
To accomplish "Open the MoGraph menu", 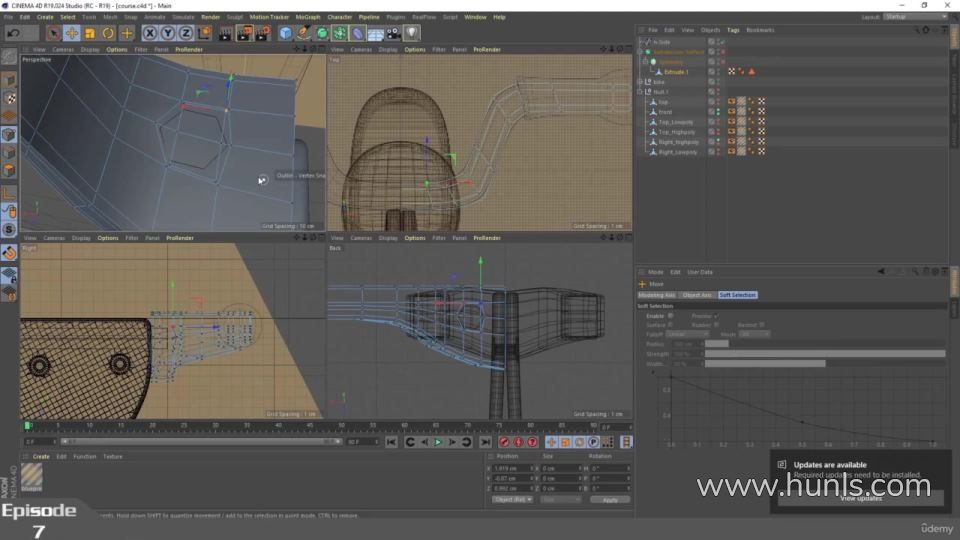I will point(307,17).
